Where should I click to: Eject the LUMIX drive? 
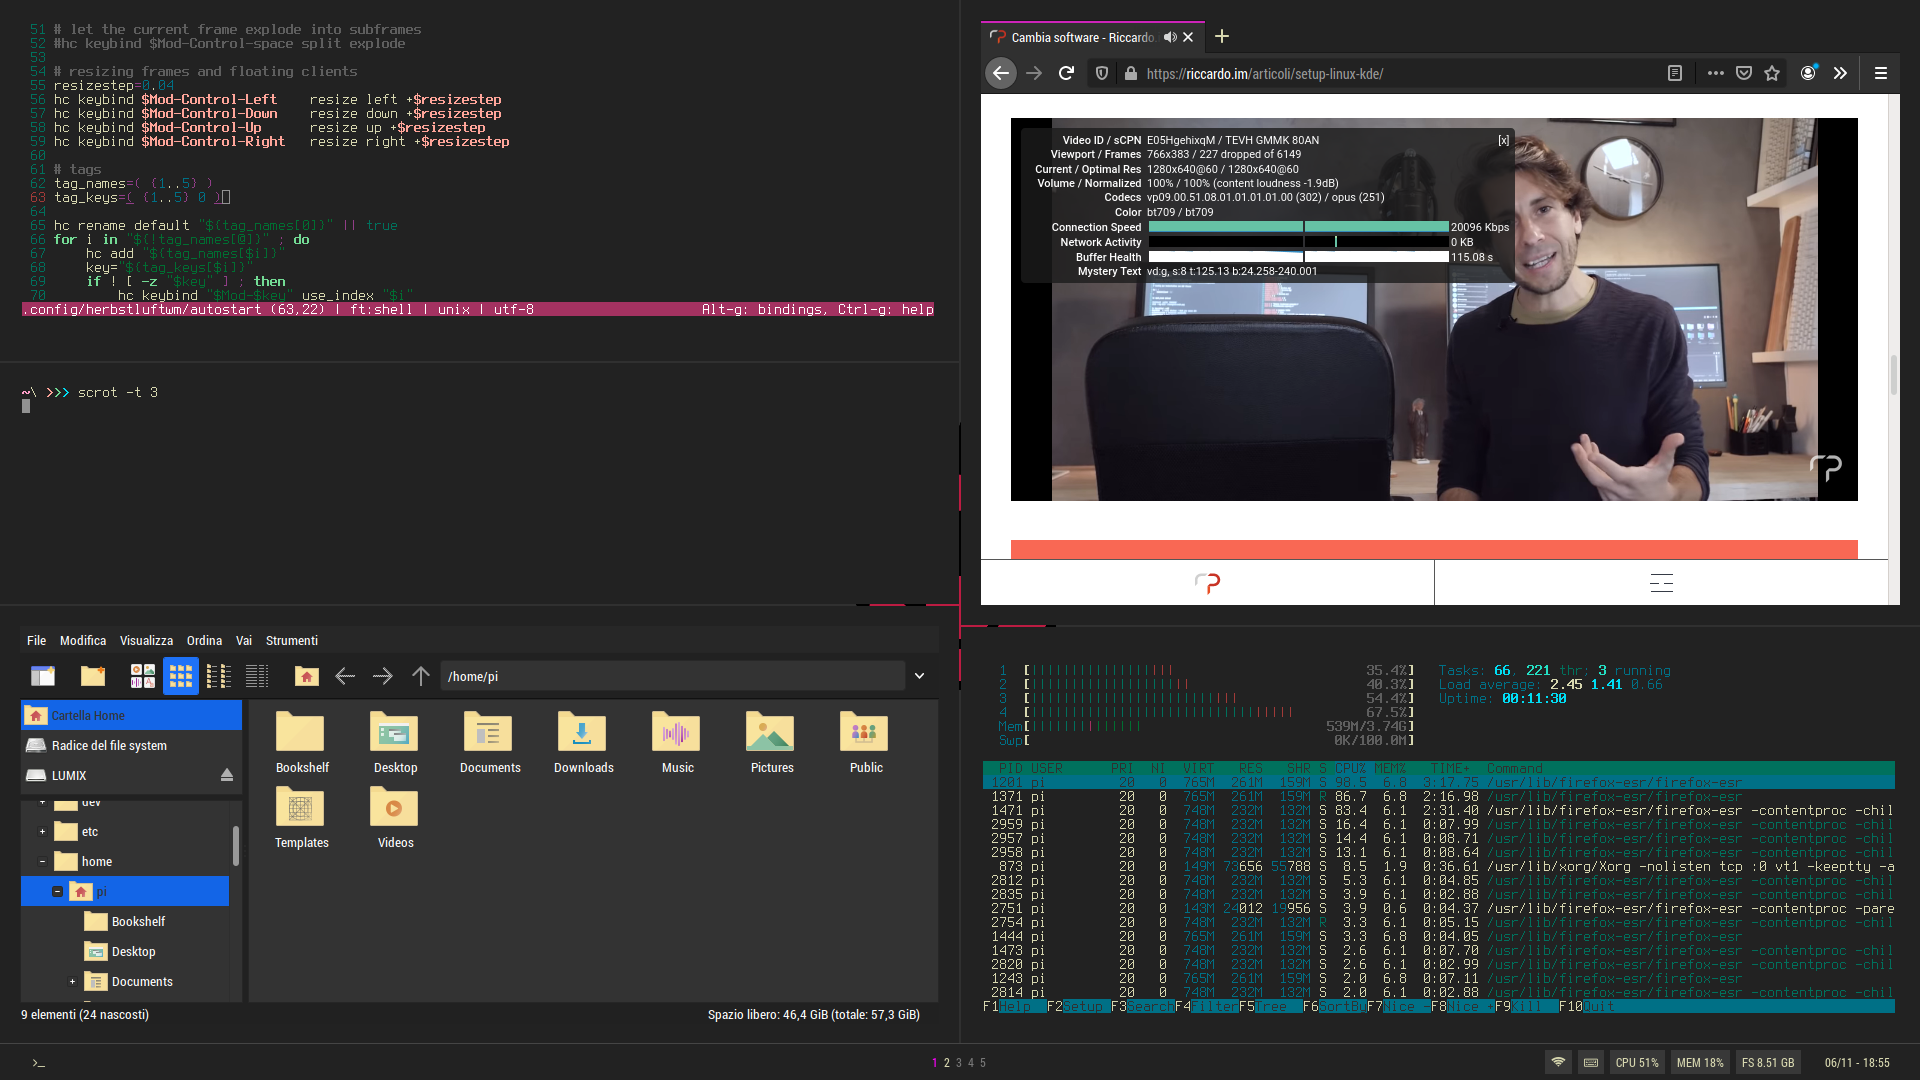click(x=227, y=775)
